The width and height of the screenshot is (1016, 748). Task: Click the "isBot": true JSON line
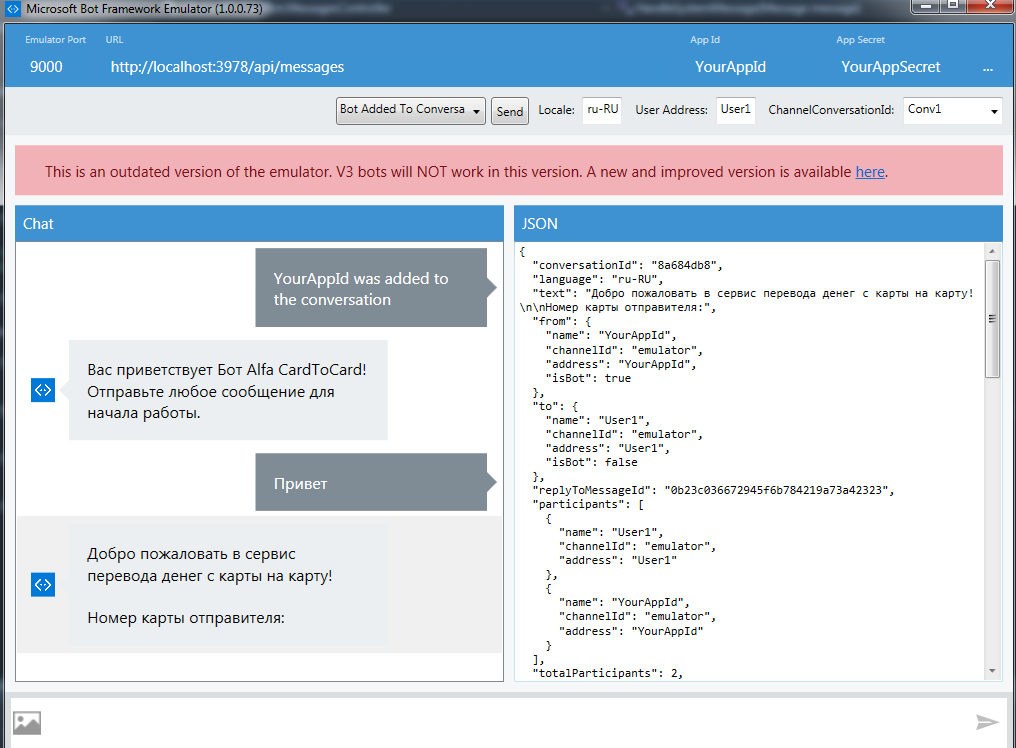588,378
